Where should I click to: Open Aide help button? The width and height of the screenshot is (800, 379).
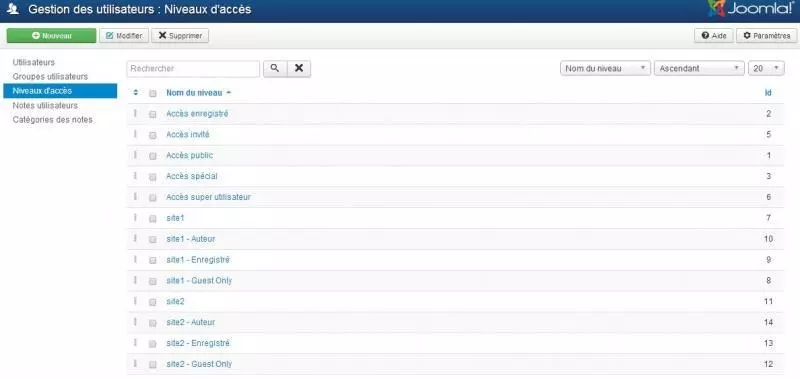tap(714, 36)
